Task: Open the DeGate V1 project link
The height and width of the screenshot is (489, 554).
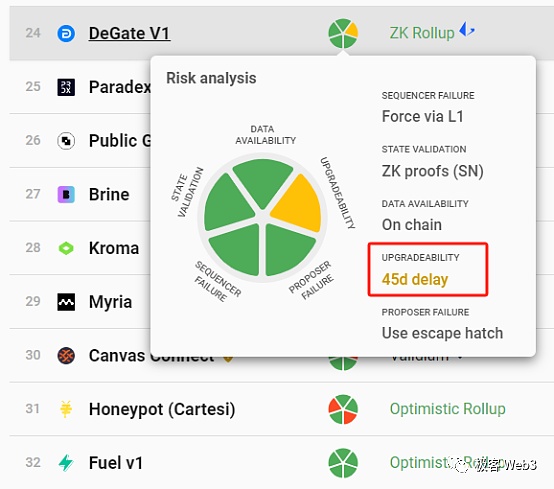Action: [129, 34]
